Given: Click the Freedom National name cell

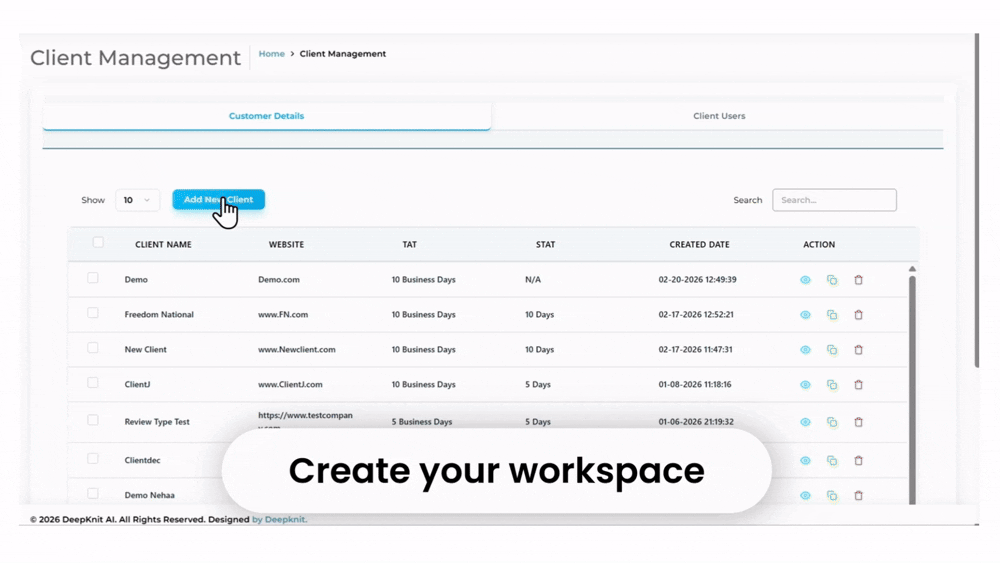Looking at the screenshot, I should (159, 315).
